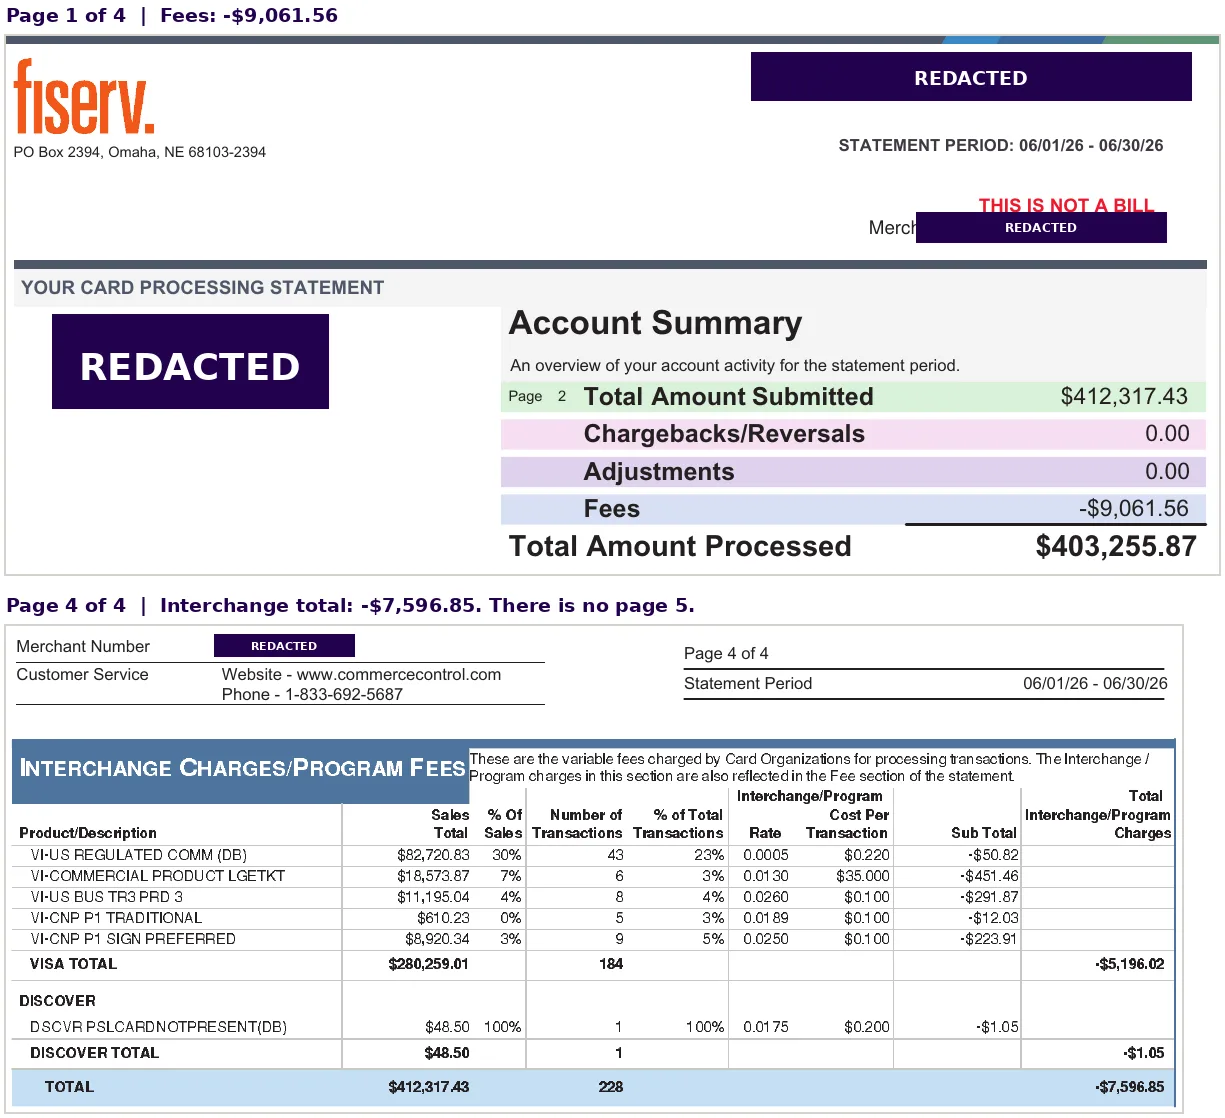The image size is (1225, 1118).
Task: Click the 'Chargebacks/Reversals' row label
Action: pyautogui.click(x=724, y=434)
